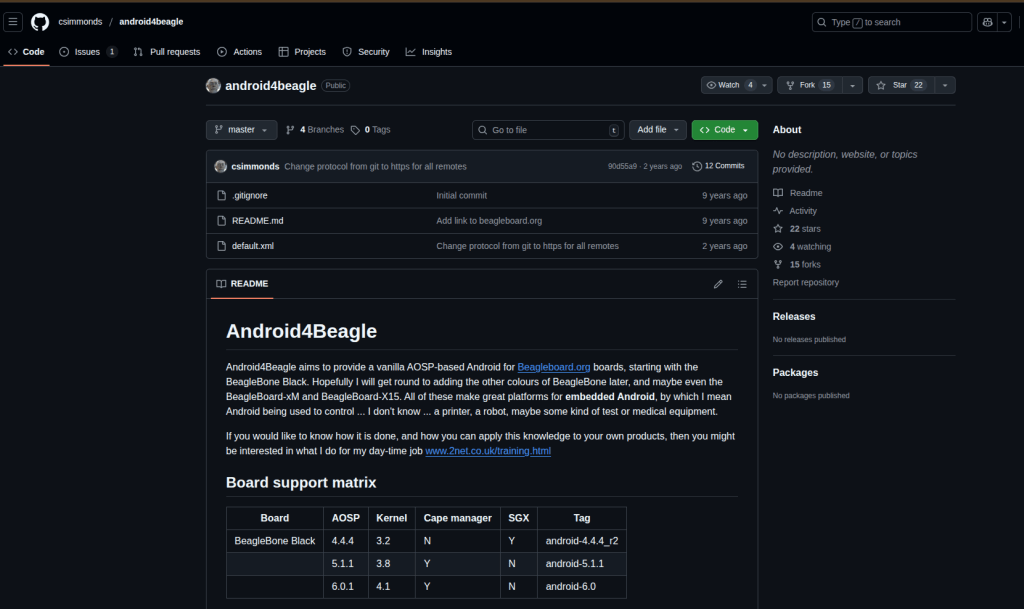1024x609 pixels.
Task: Open the README outline list icon
Action: point(742,284)
